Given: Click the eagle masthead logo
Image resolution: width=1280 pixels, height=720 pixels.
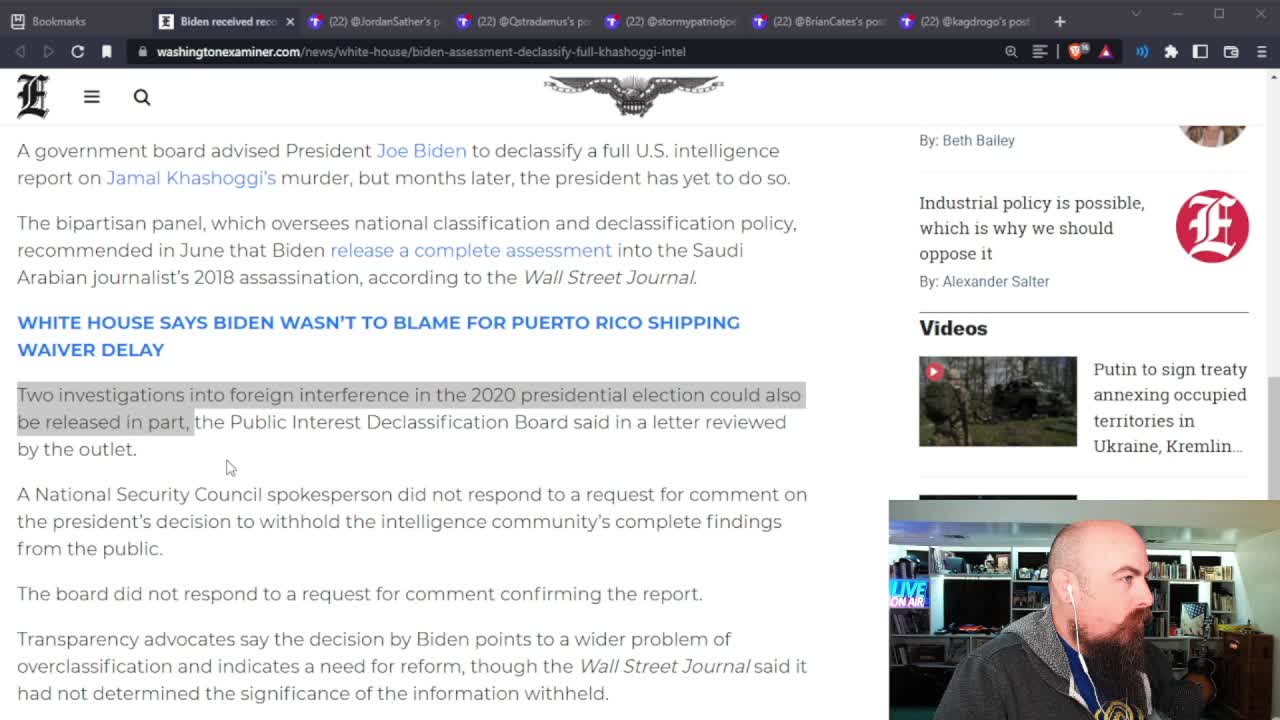Looking at the screenshot, I should pos(633,96).
